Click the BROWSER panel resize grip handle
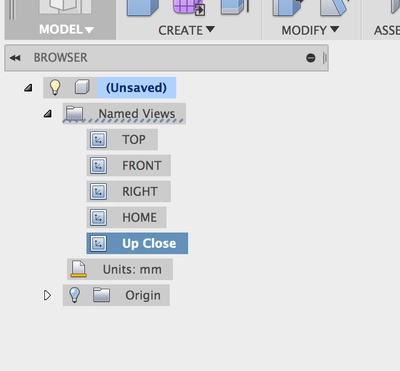400x371 pixels. (325, 58)
